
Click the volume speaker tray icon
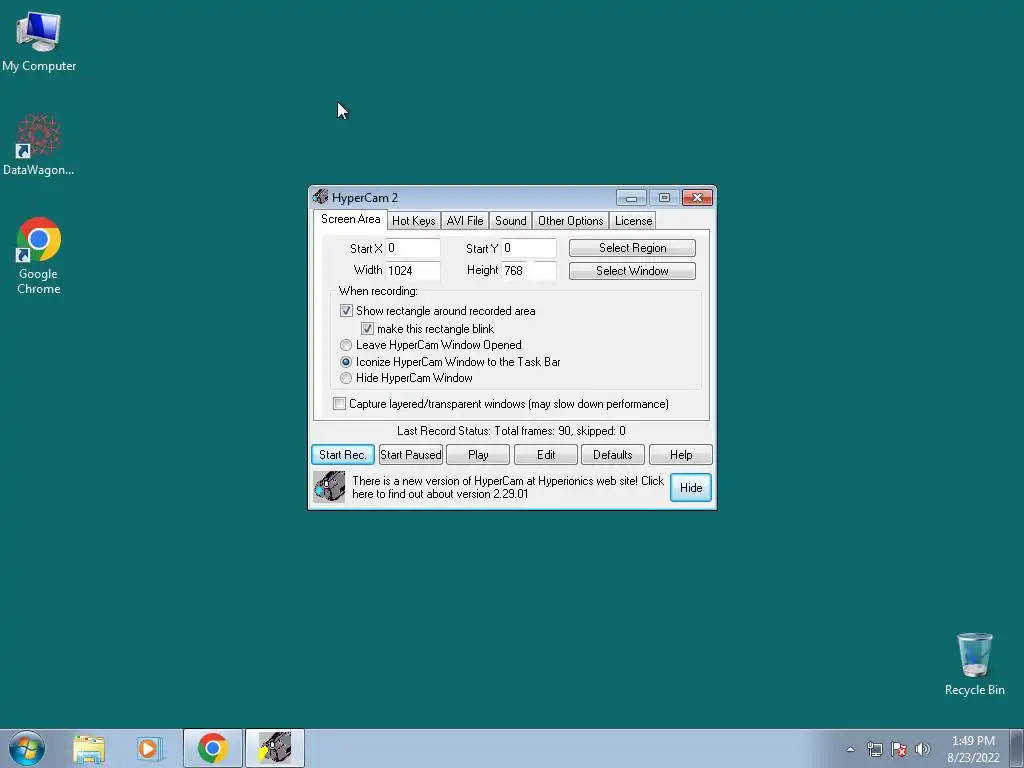pyautogui.click(x=923, y=749)
